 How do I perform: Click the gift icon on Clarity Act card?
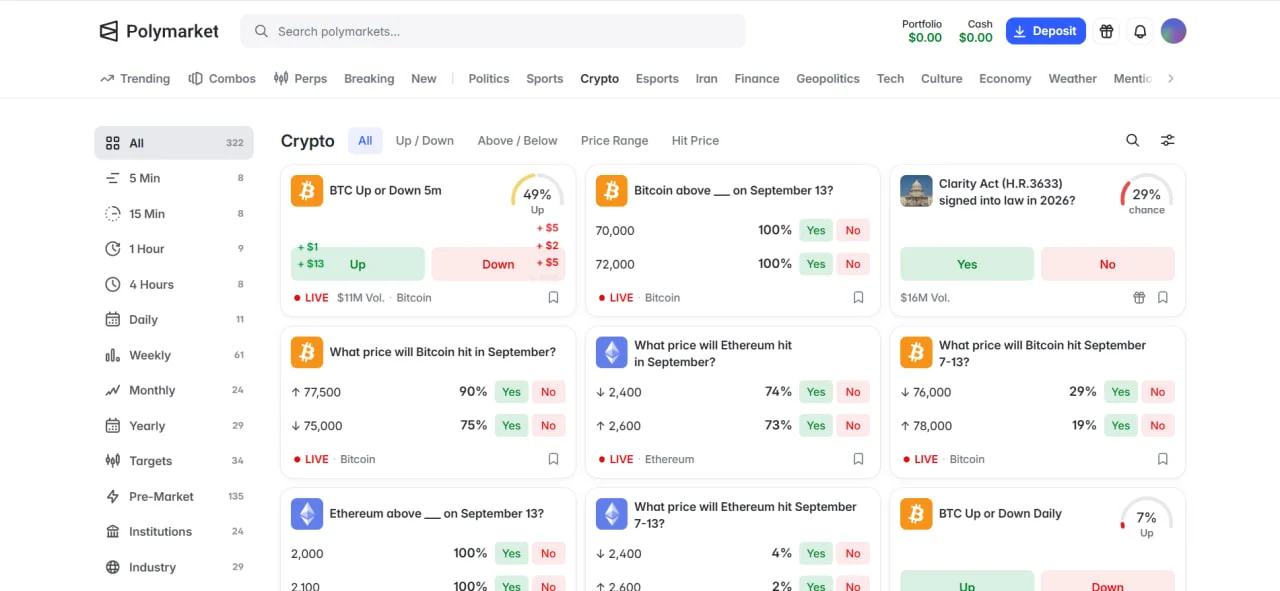pos(1139,297)
